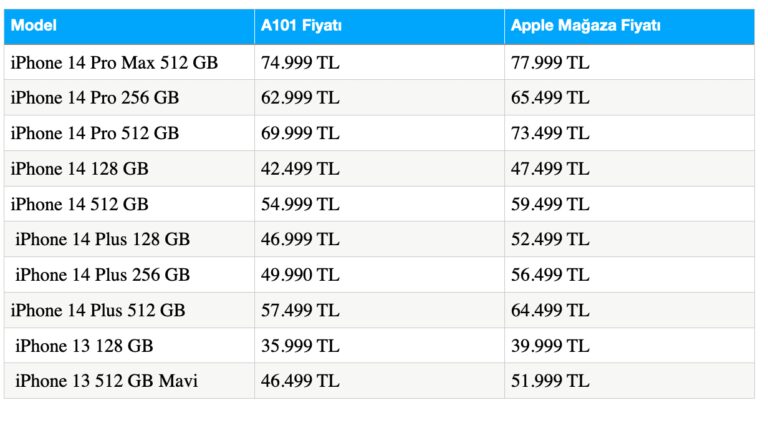
Task: Click the iPhone 14 Plus 256 GB model
Action: 102,275
